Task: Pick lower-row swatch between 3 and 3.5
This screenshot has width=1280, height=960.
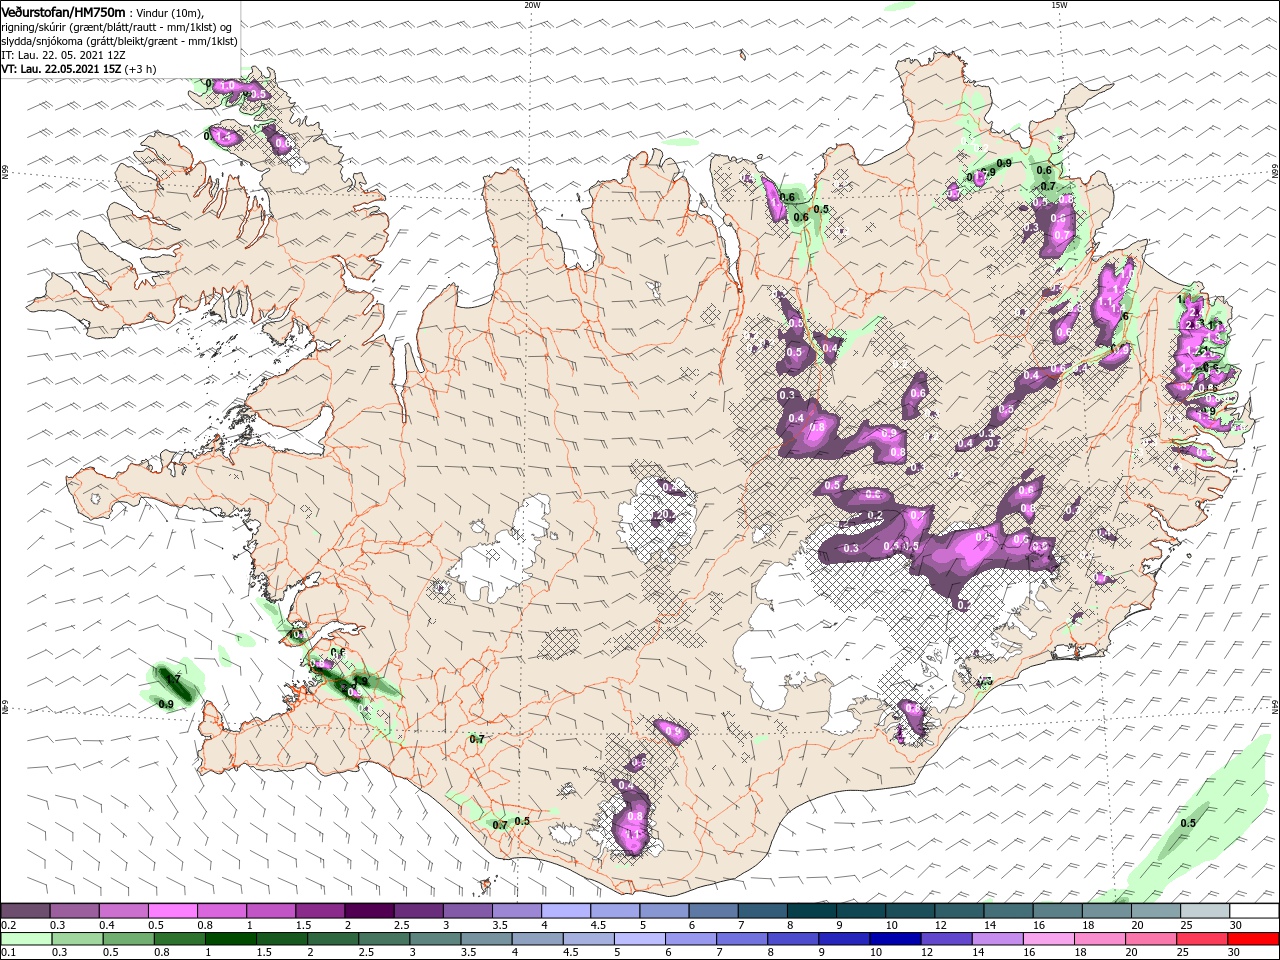Action: pos(435,939)
